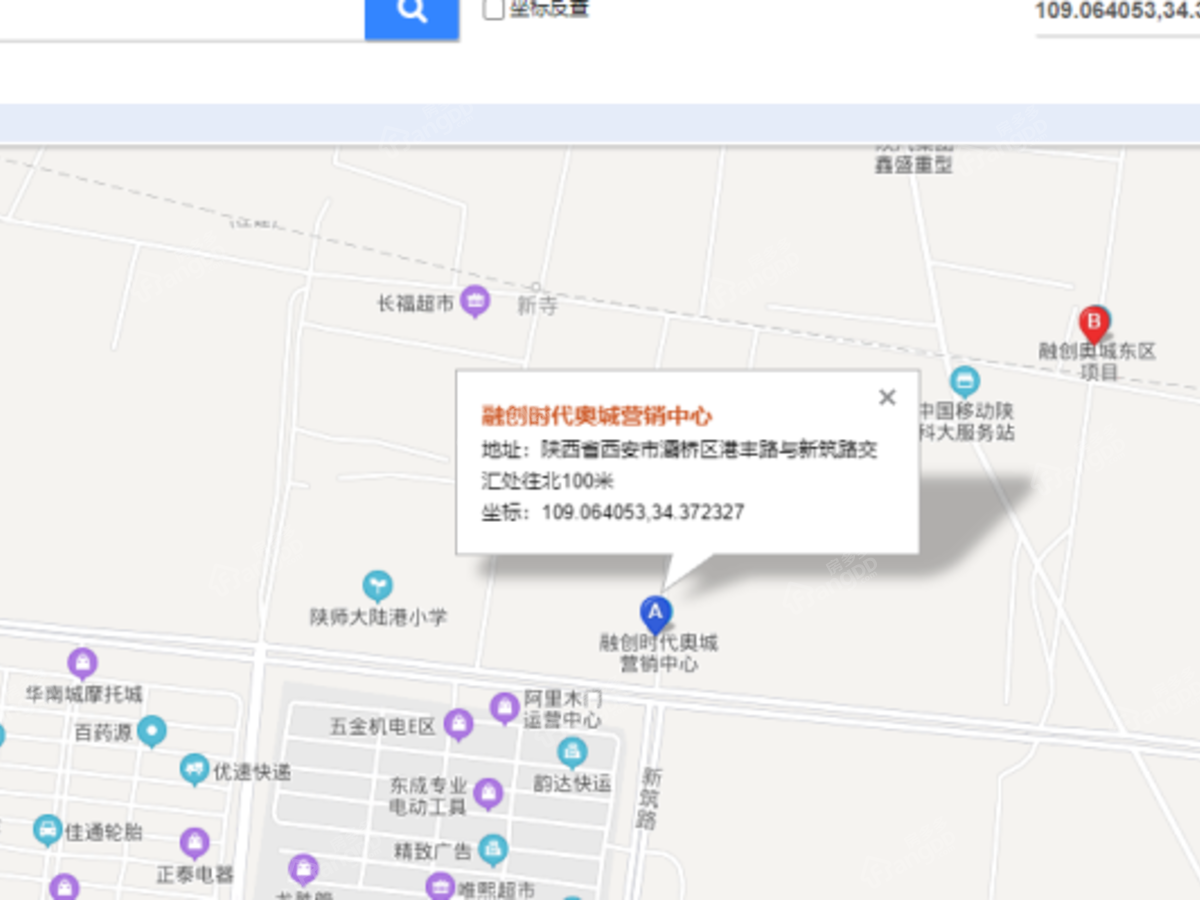Click the coordinate field showing 109.064053
Screen dimensions: 1200x900
(1118, 12)
